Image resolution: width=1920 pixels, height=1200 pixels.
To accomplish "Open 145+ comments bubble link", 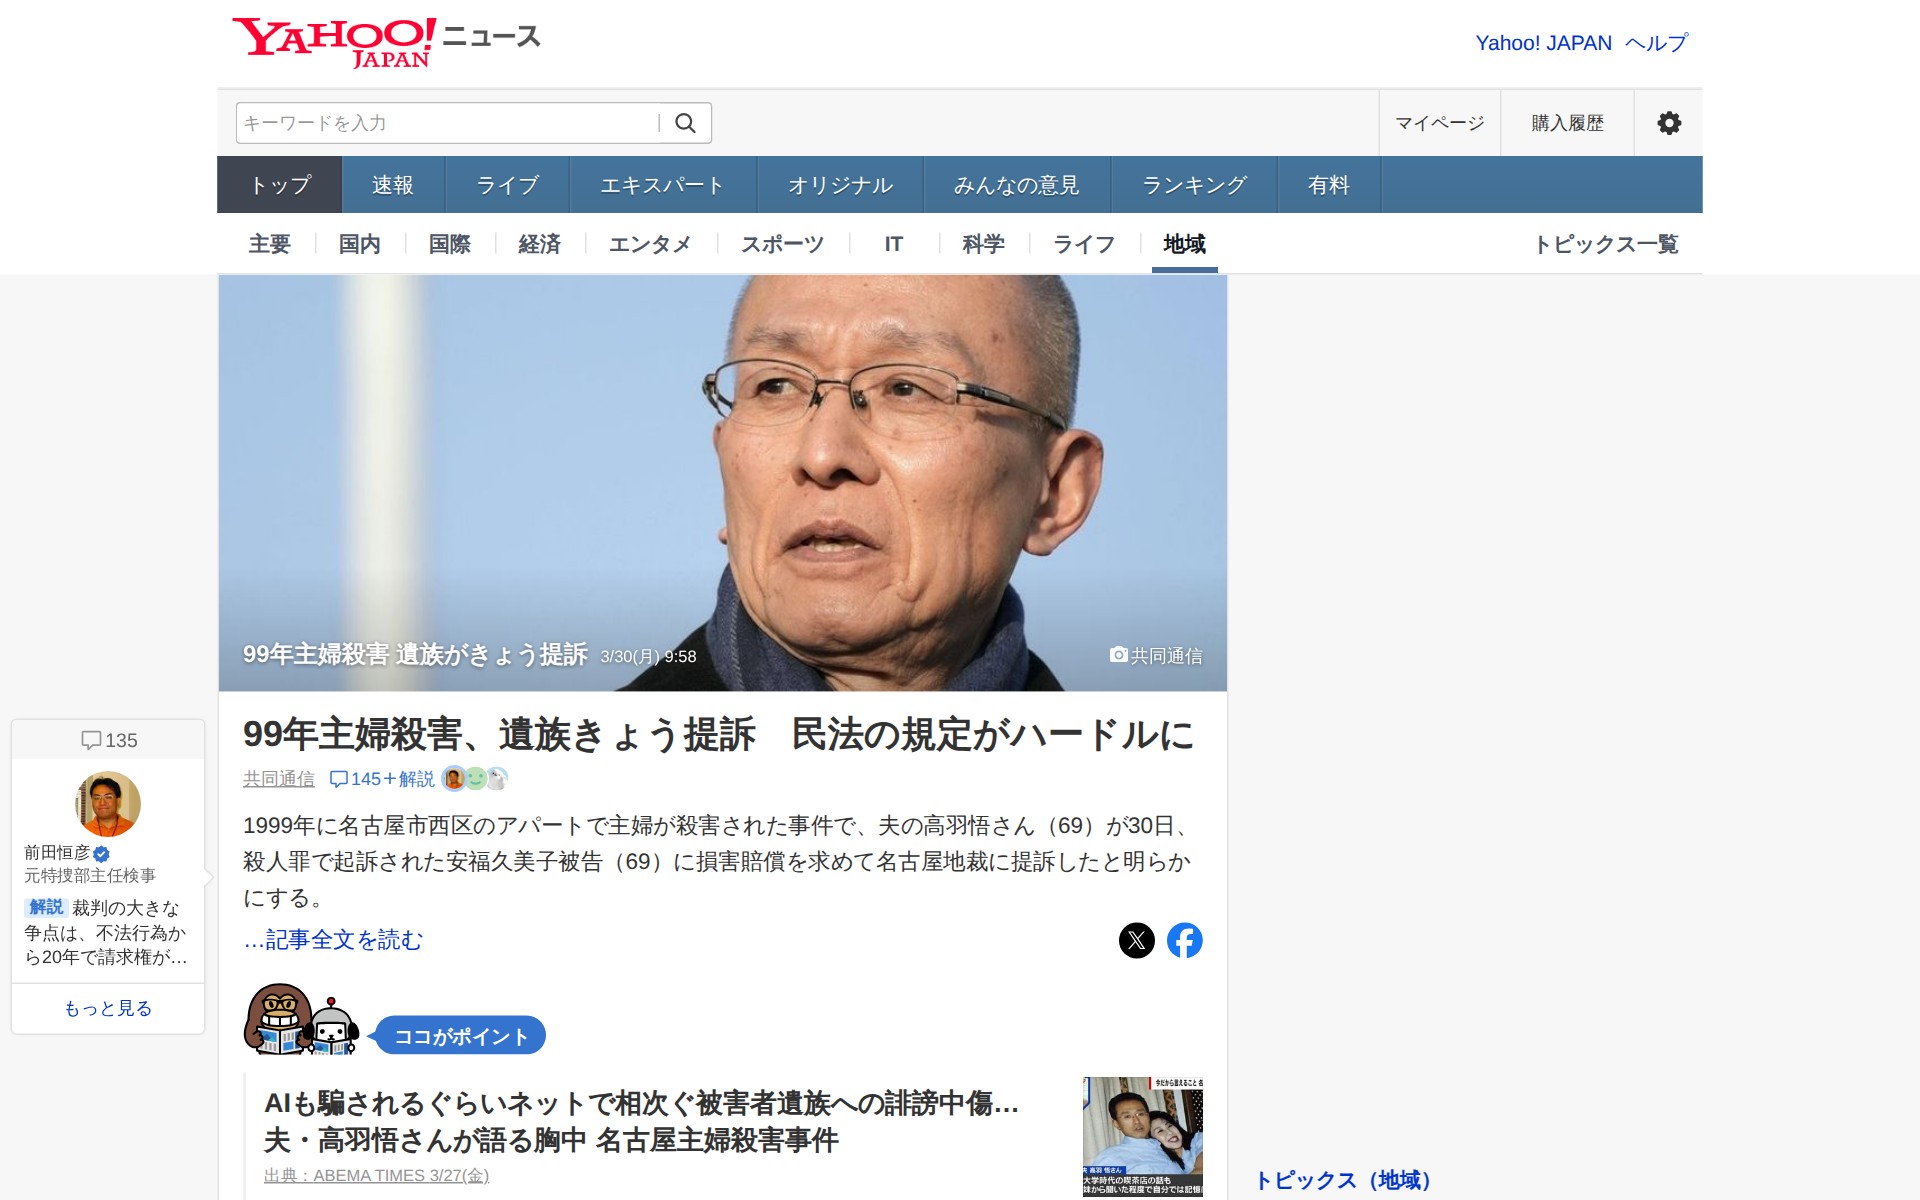I will coord(355,779).
